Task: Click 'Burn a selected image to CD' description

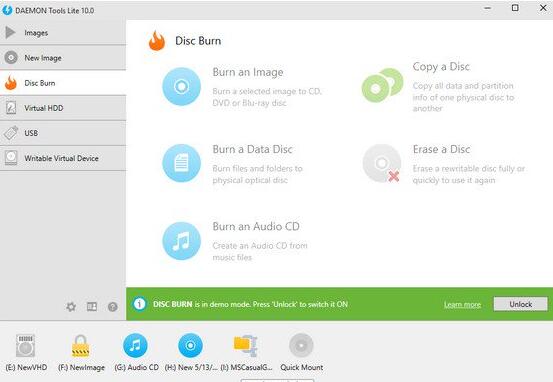Action: 267,97
